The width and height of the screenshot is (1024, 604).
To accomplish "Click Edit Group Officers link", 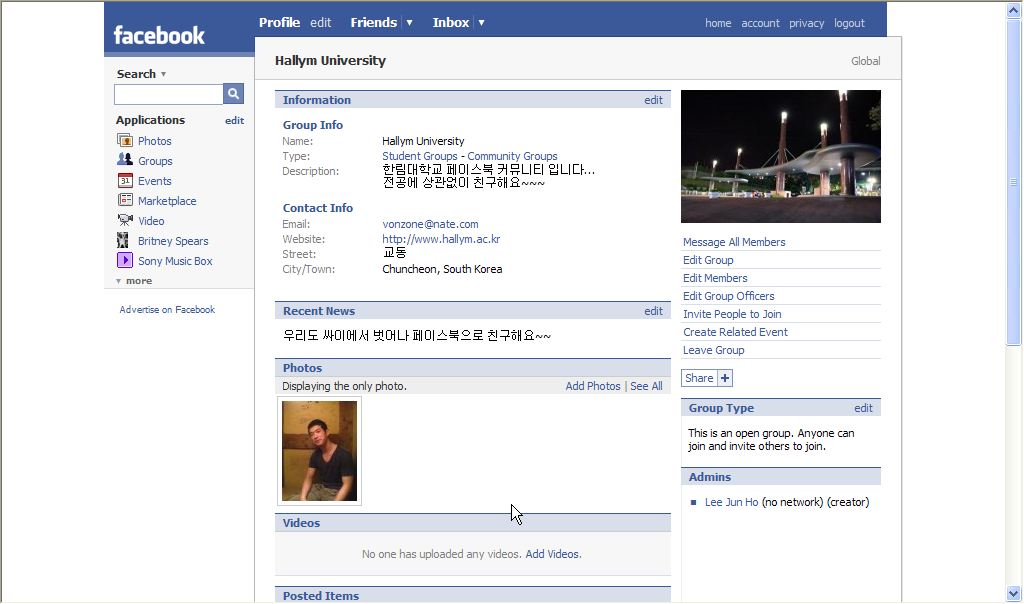I will [x=729, y=296].
